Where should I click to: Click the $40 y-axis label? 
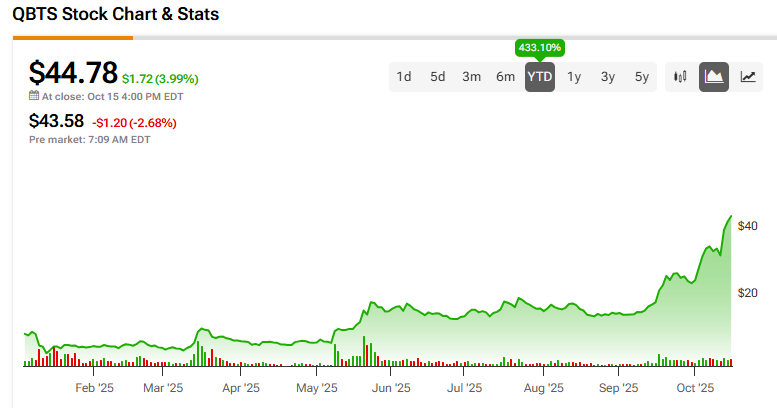point(747,226)
